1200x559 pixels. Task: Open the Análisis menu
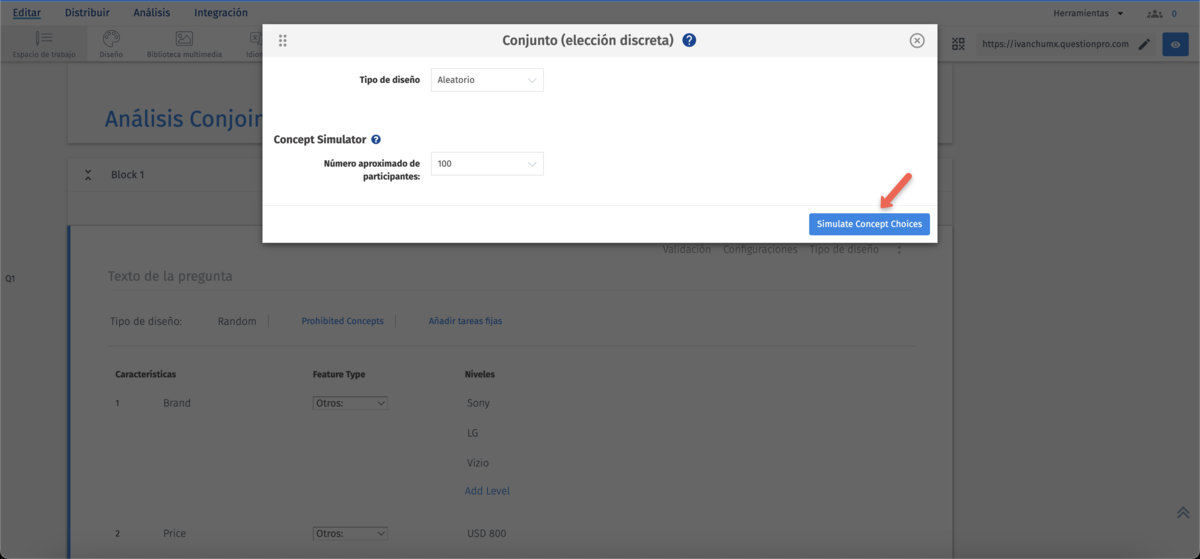pos(152,13)
